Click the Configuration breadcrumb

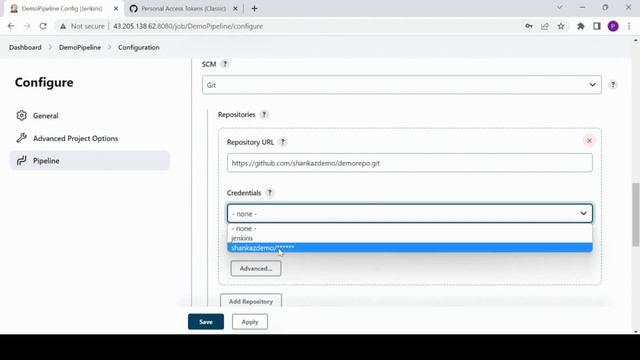click(x=139, y=47)
